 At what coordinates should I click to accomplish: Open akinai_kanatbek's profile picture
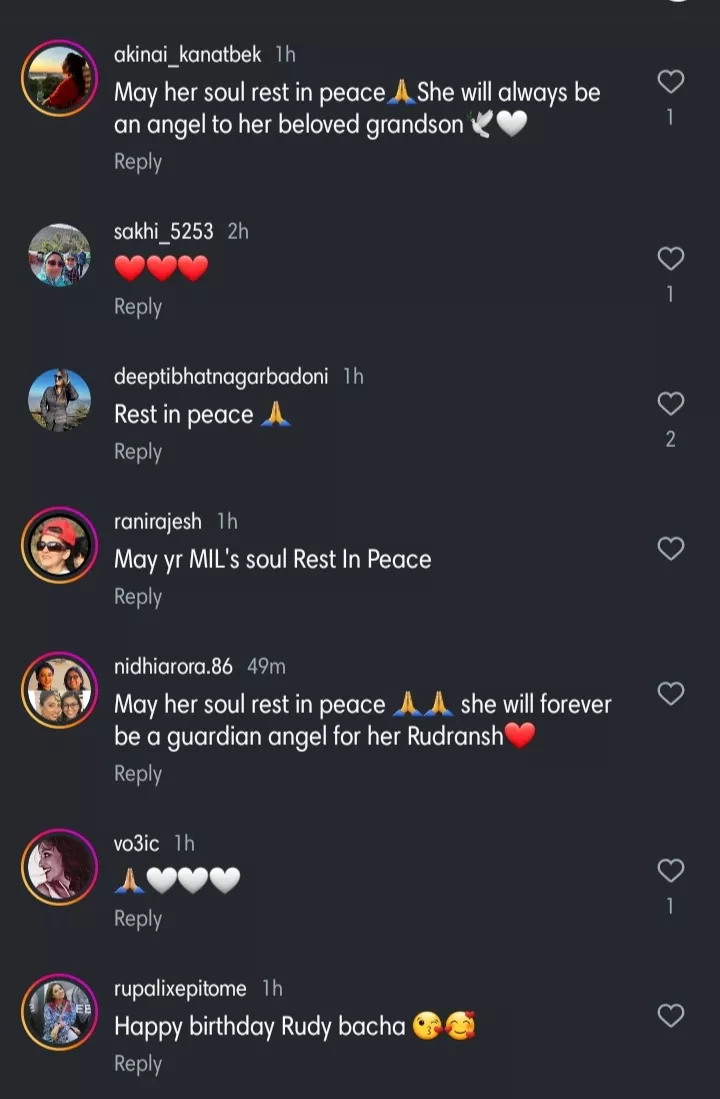point(59,79)
